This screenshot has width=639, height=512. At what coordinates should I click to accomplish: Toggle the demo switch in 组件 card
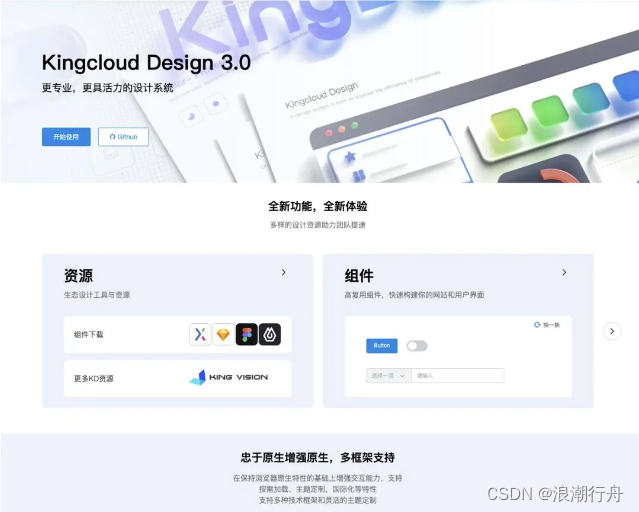[417, 346]
